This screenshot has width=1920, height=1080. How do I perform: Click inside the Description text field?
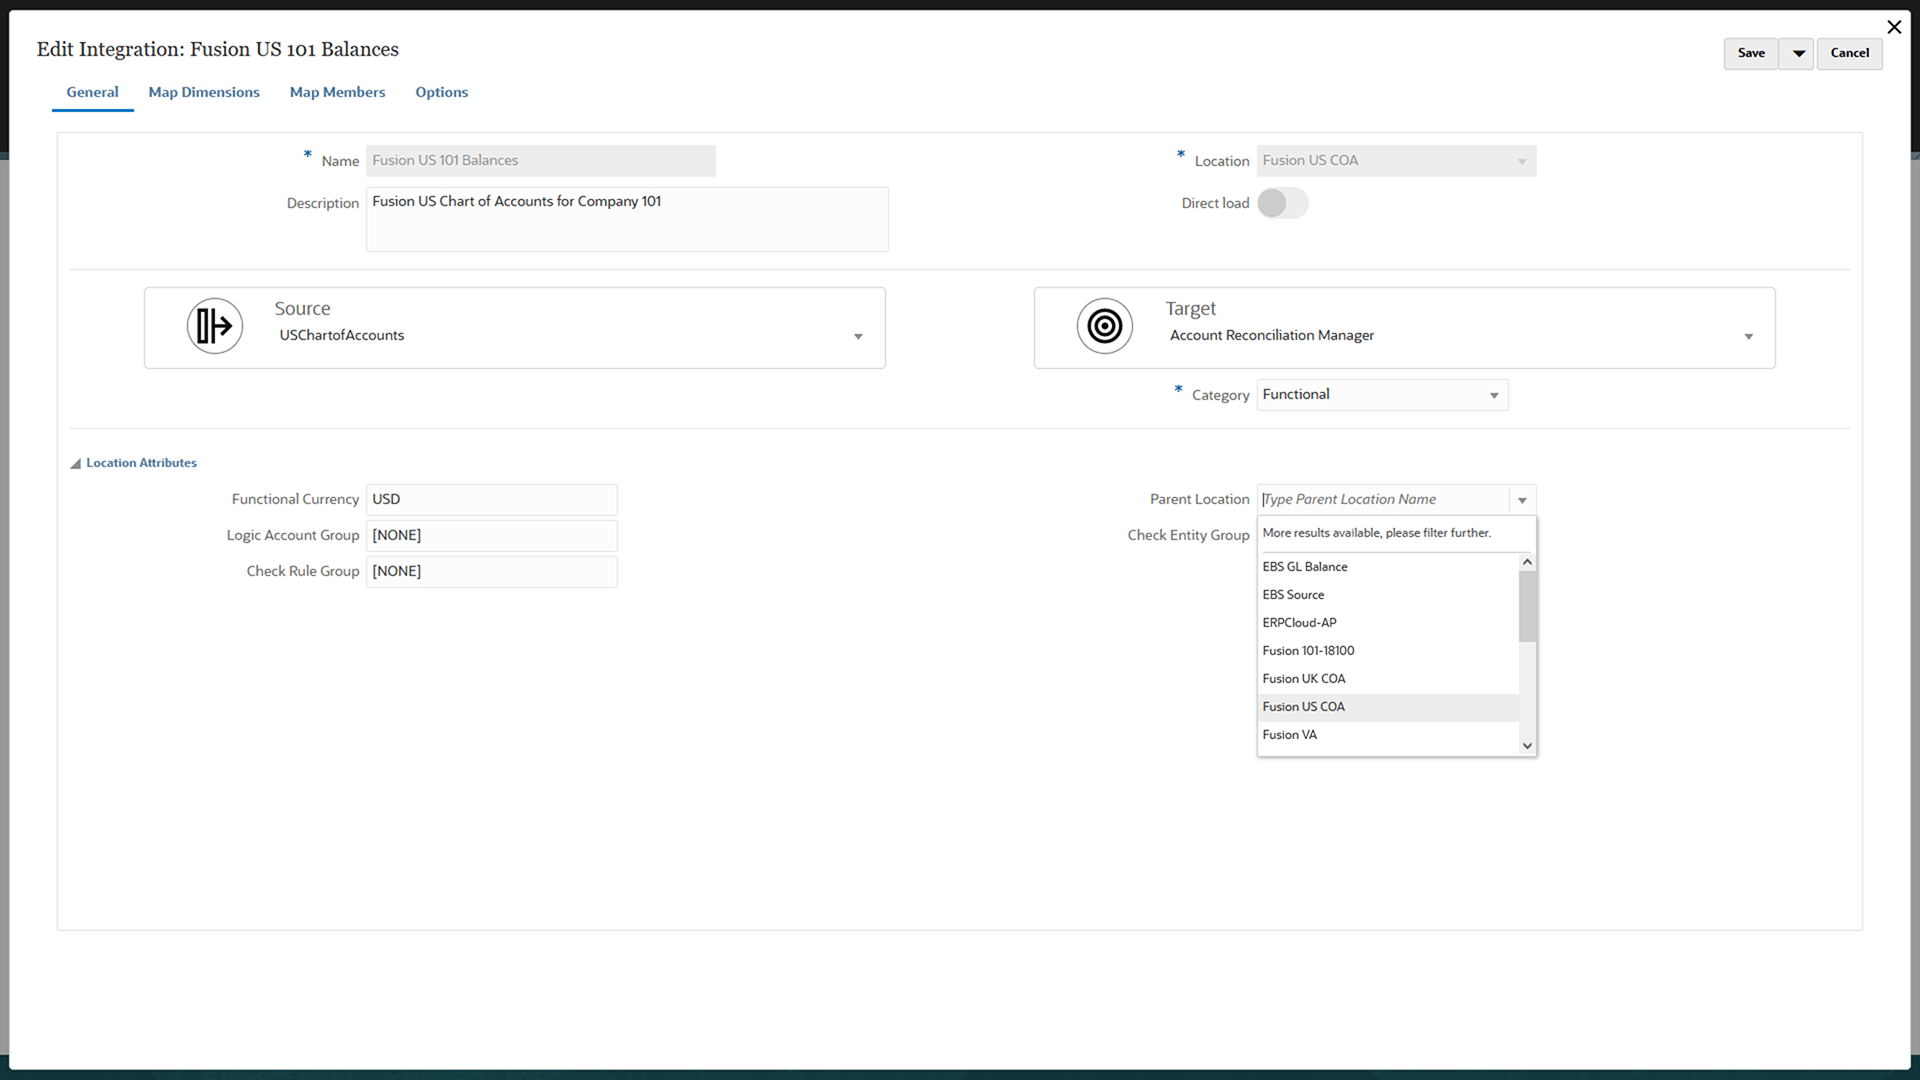tap(627, 218)
